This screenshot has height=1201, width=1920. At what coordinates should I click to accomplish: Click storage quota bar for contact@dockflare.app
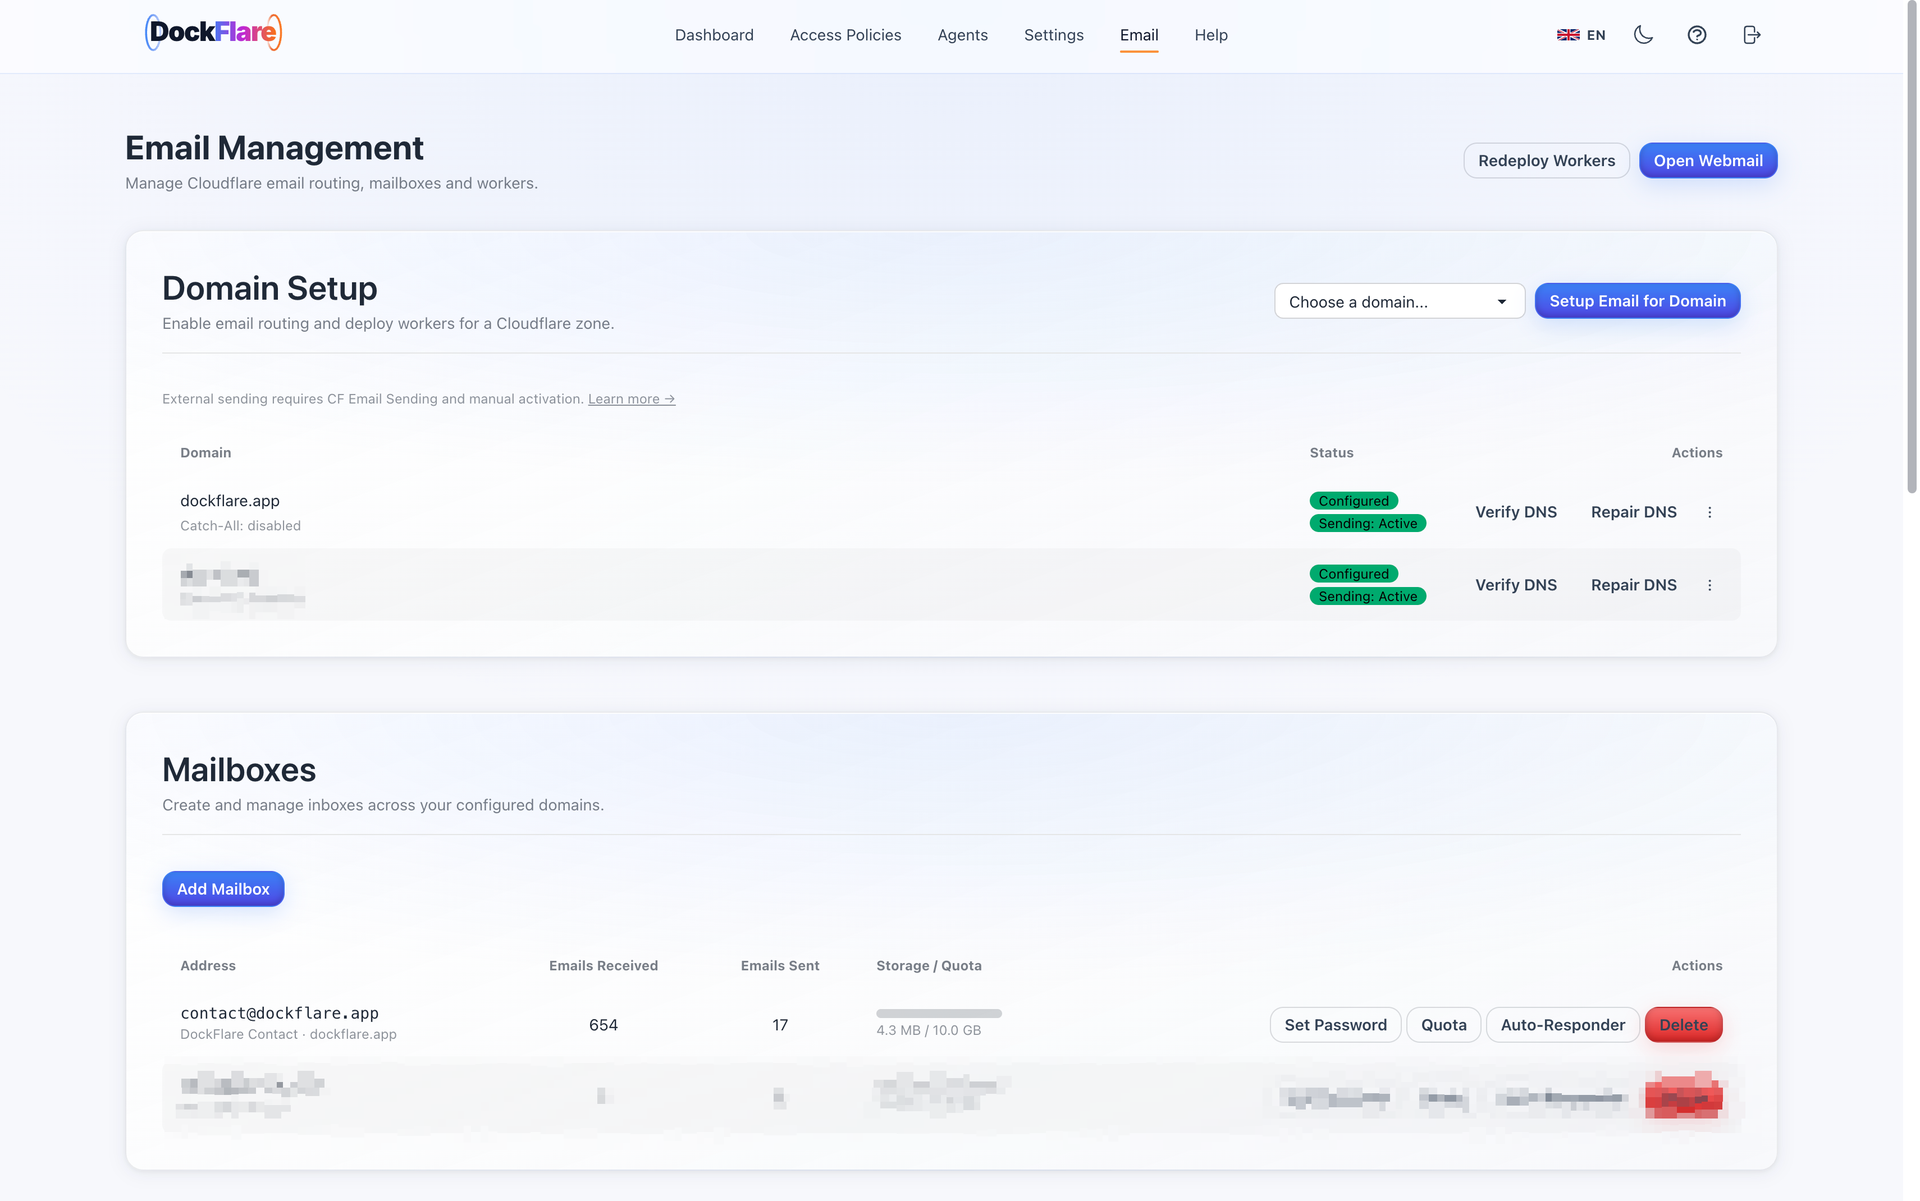point(938,1014)
